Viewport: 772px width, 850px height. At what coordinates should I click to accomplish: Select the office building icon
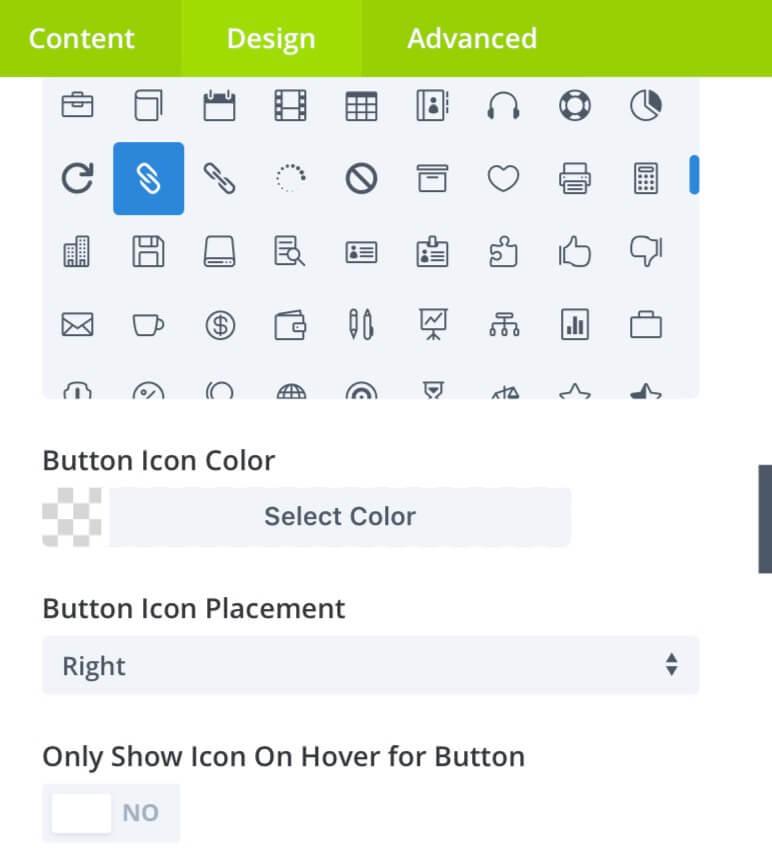[77, 252]
